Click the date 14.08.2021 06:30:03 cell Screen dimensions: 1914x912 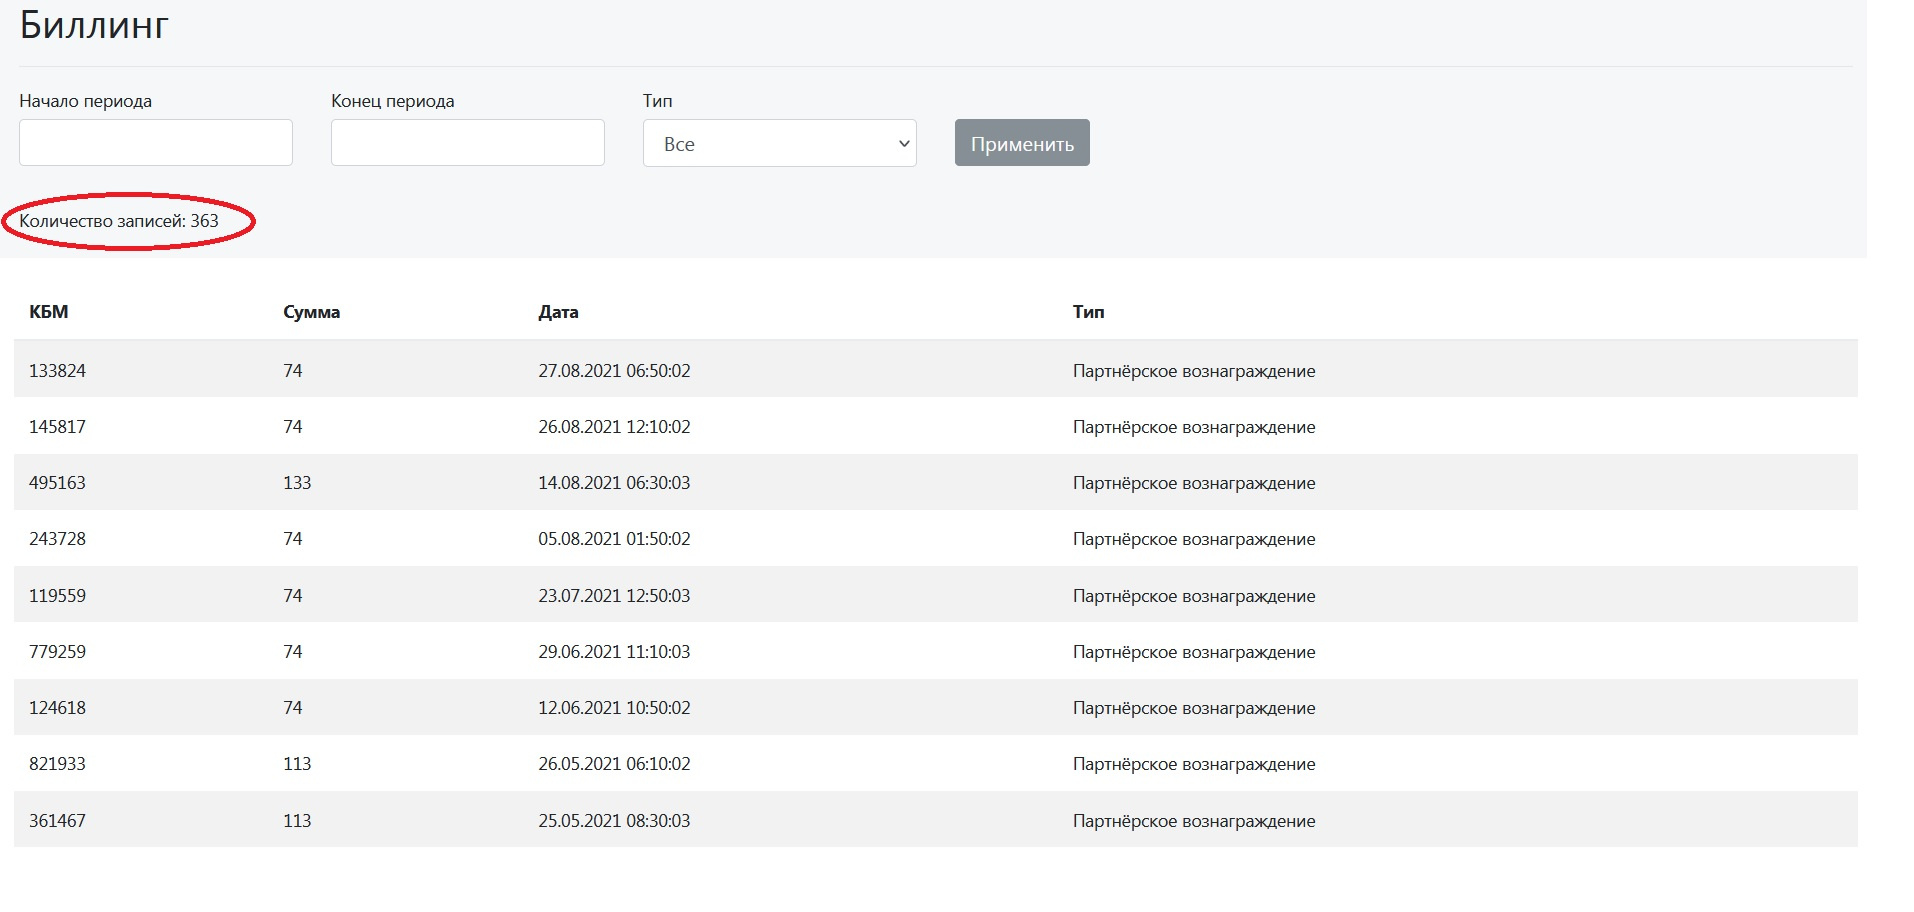(x=614, y=483)
